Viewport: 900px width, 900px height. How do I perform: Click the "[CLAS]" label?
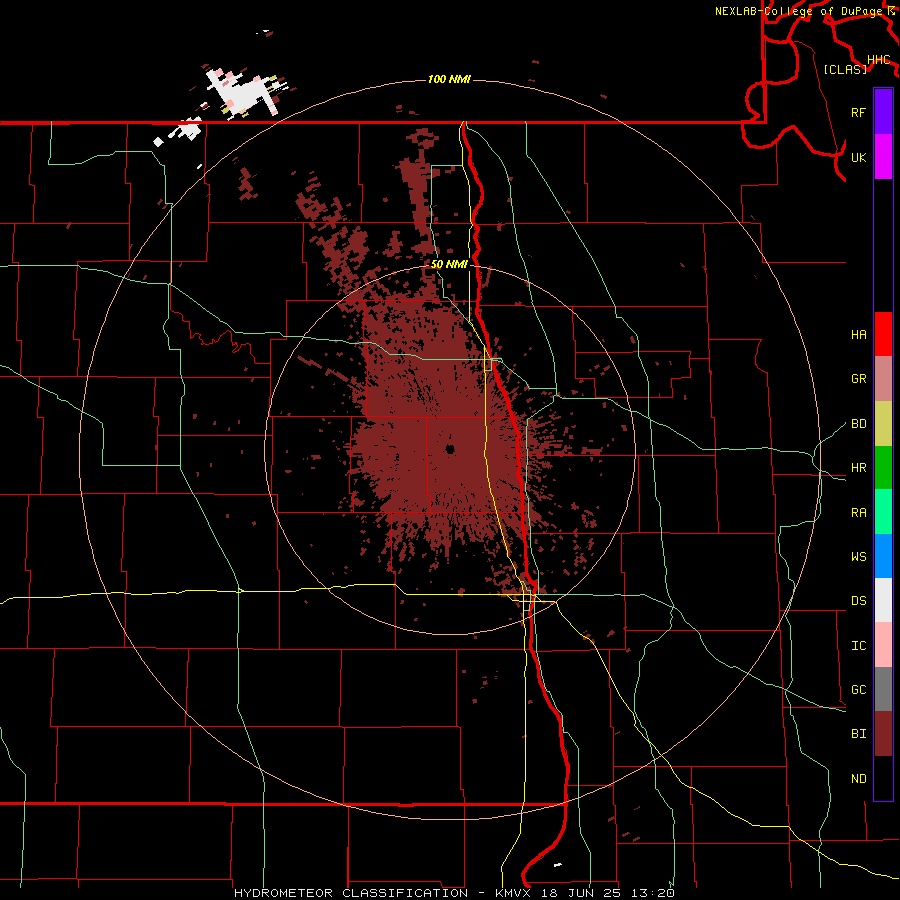(x=845, y=69)
